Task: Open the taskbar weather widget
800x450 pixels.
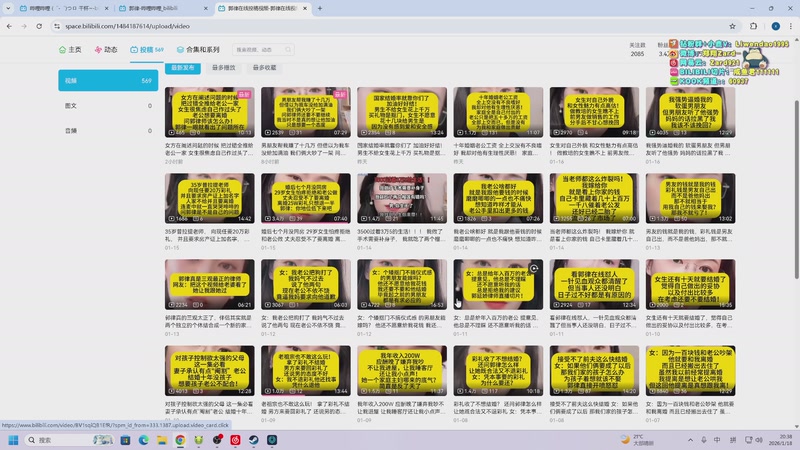Action: tap(637, 440)
